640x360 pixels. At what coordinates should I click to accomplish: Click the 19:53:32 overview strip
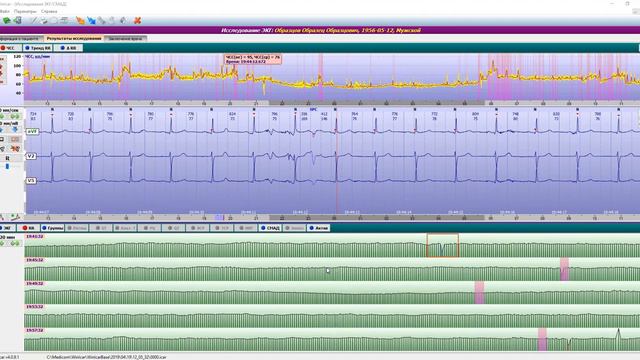(x=332, y=316)
